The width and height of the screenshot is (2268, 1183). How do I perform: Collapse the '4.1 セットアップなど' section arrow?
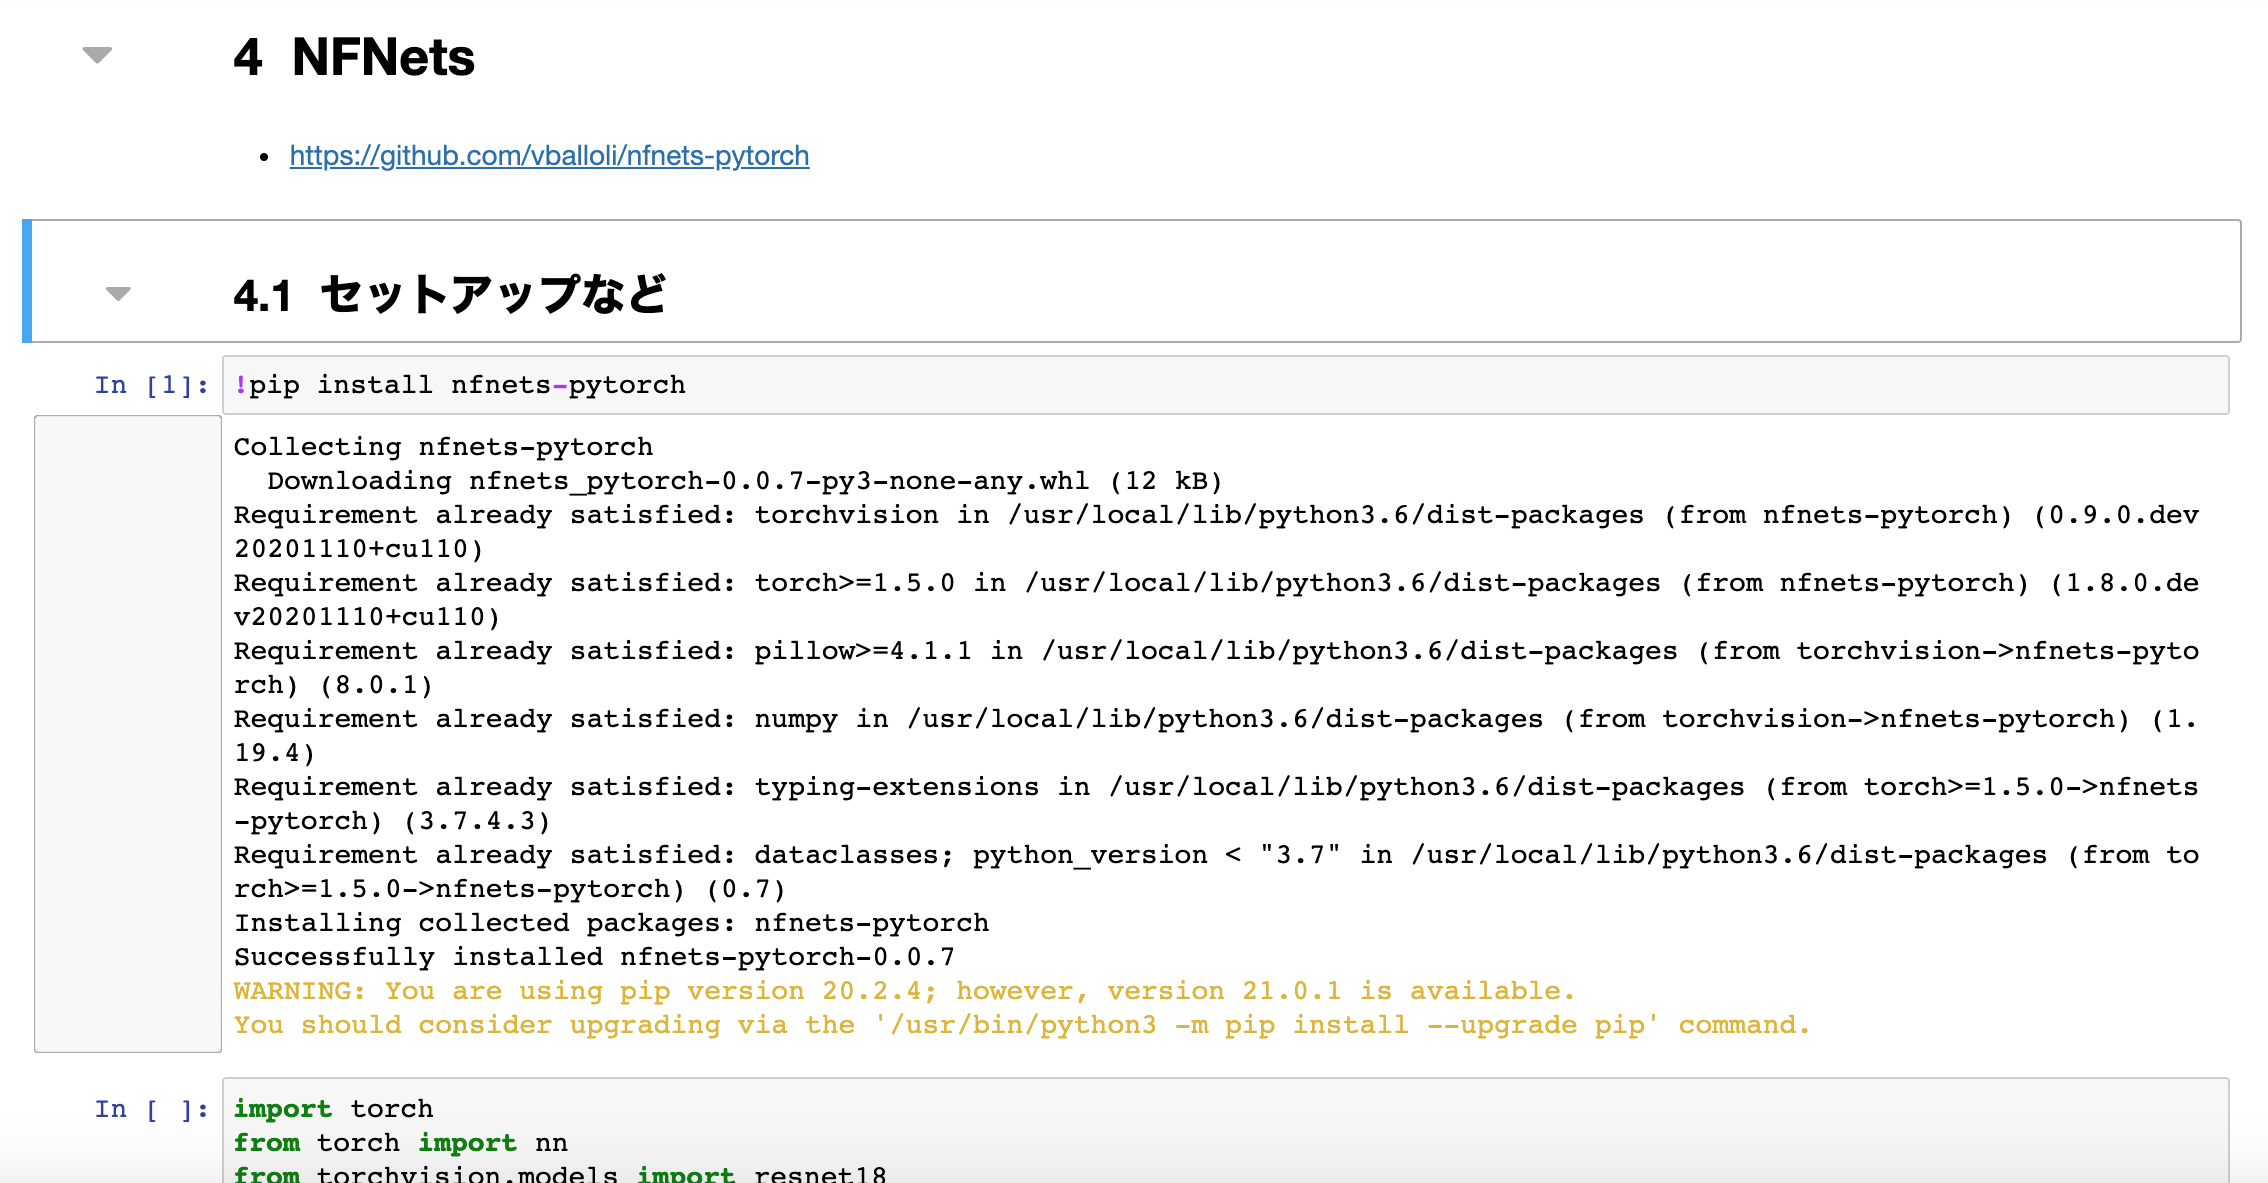(118, 294)
